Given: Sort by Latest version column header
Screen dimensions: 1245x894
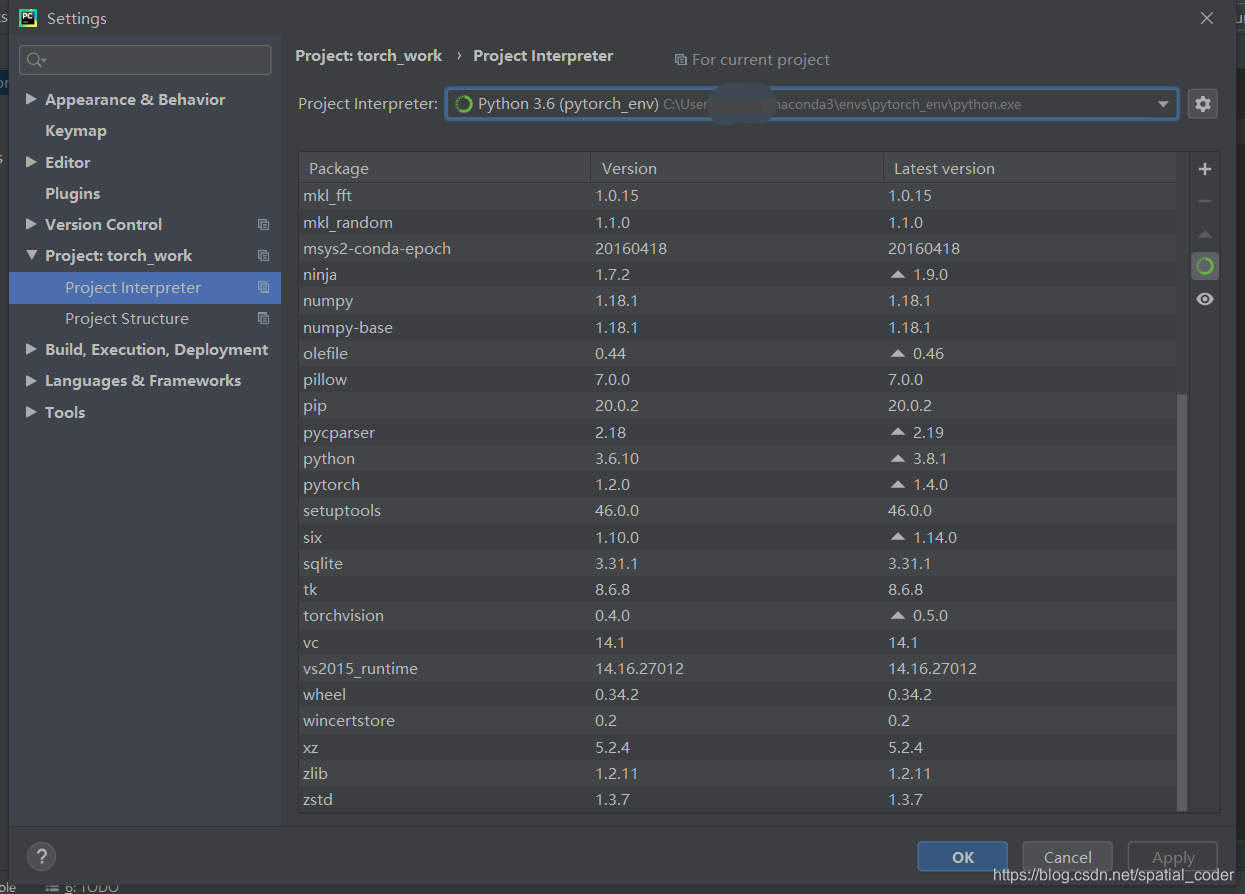Looking at the screenshot, I should (1030, 168).
